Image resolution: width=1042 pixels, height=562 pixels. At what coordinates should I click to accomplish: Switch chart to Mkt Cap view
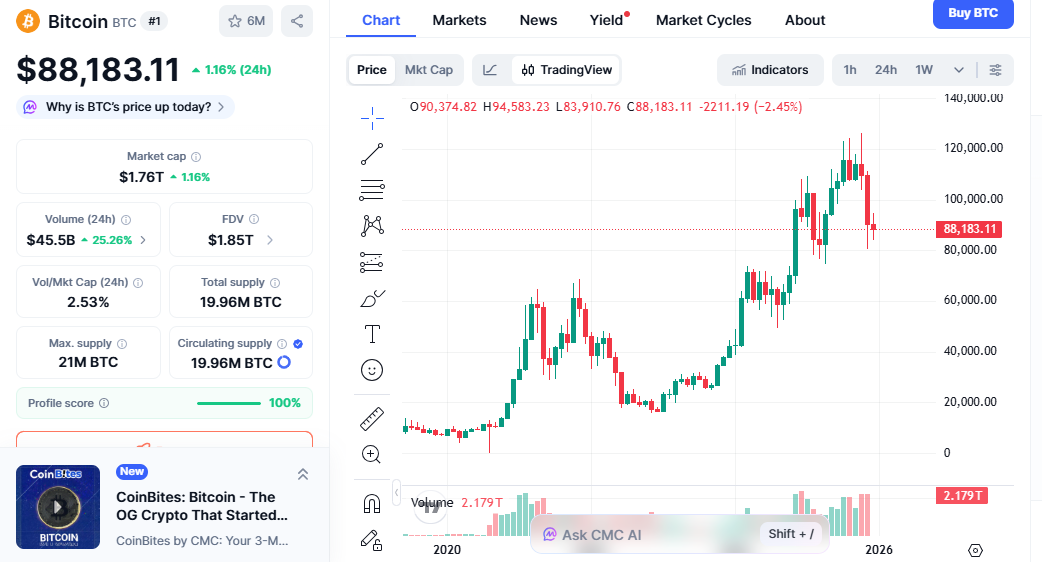pos(428,70)
